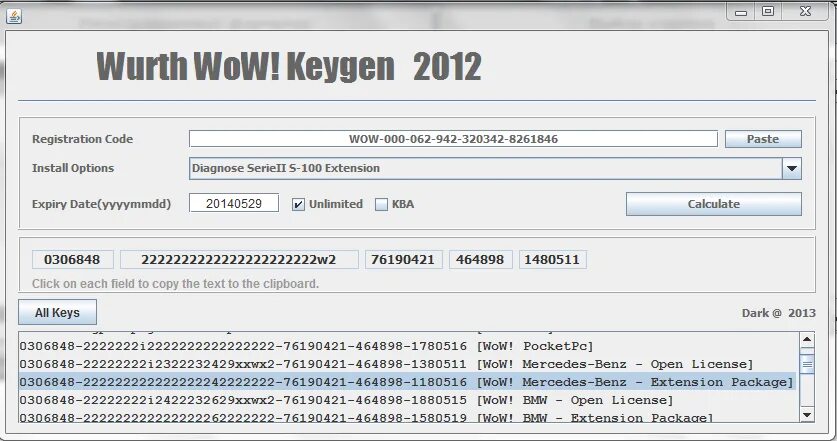Uncheck the Unlimited checkbox
837x441 pixels.
point(298,204)
